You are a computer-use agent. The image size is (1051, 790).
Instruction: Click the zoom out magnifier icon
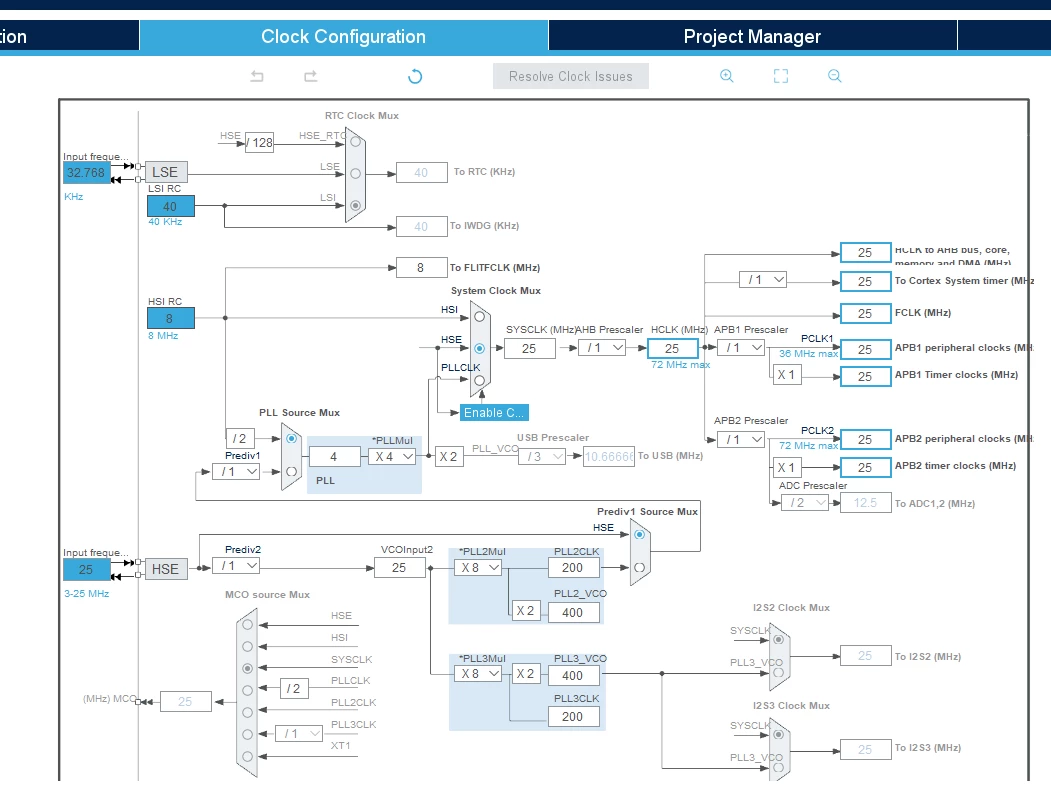[x=834, y=76]
